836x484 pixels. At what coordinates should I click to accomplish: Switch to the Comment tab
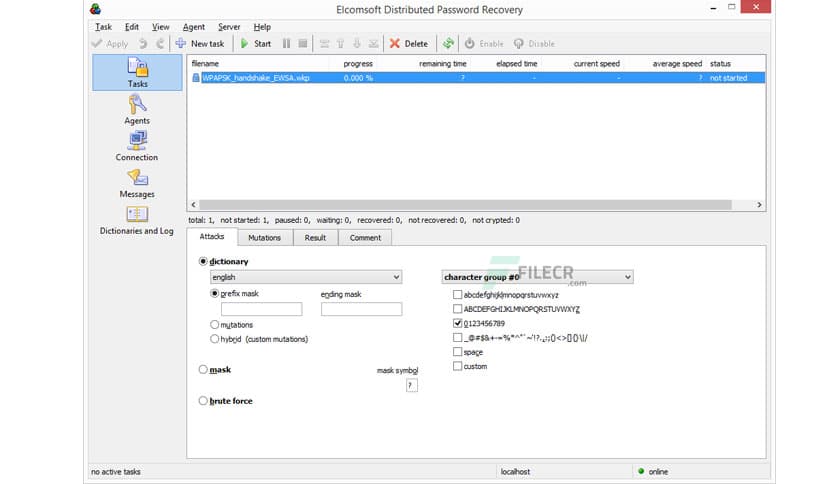point(365,238)
